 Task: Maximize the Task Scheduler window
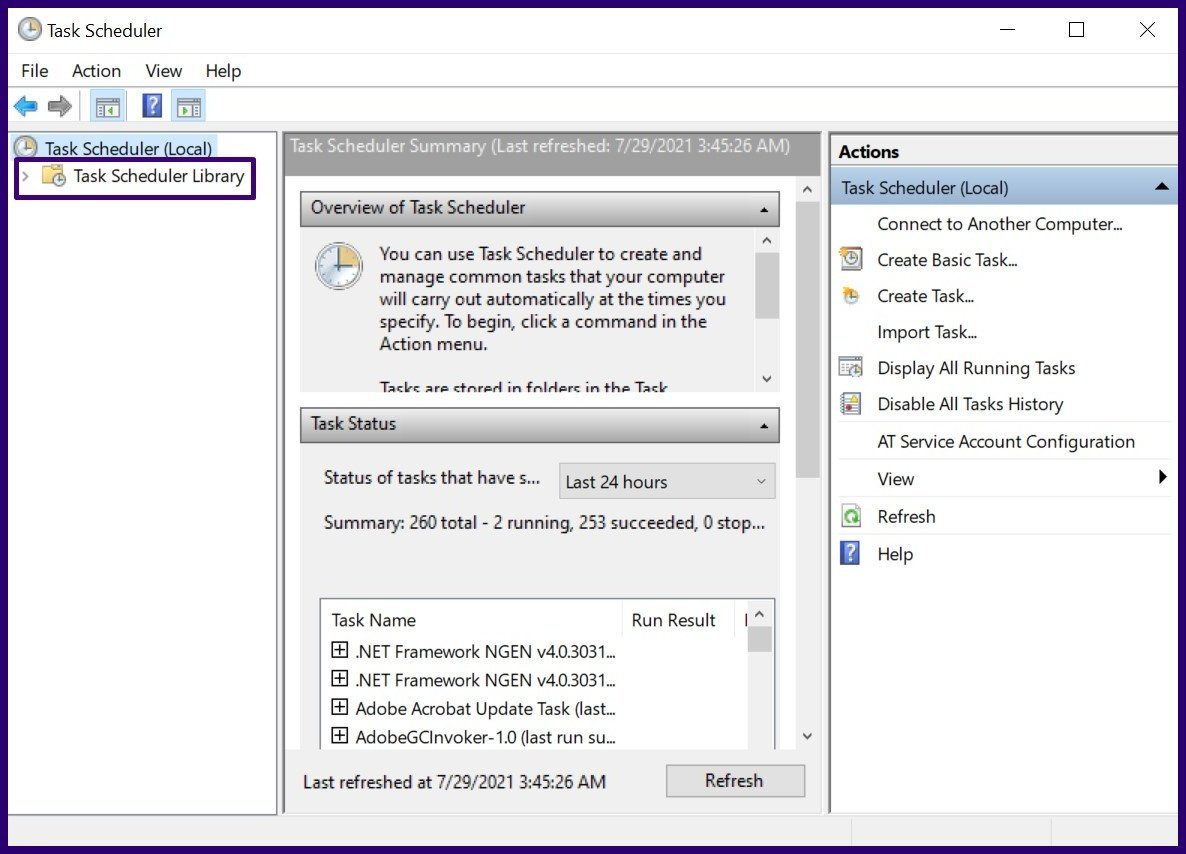pyautogui.click(x=1076, y=30)
